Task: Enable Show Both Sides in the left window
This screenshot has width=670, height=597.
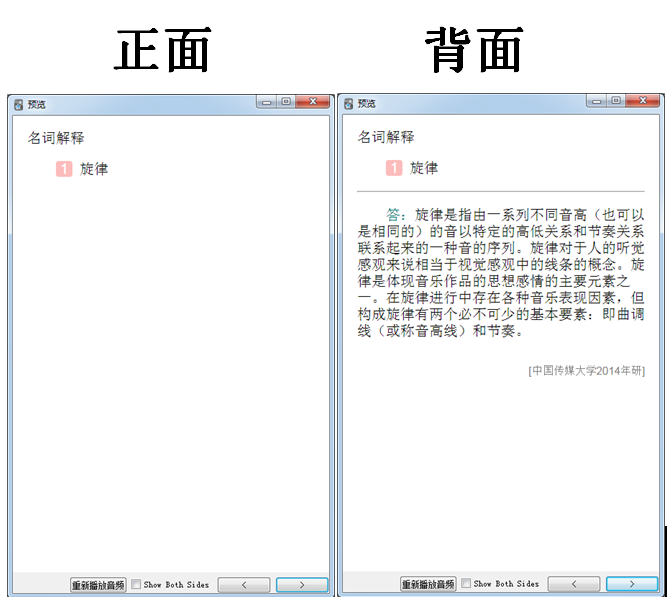Action: coord(136,584)
